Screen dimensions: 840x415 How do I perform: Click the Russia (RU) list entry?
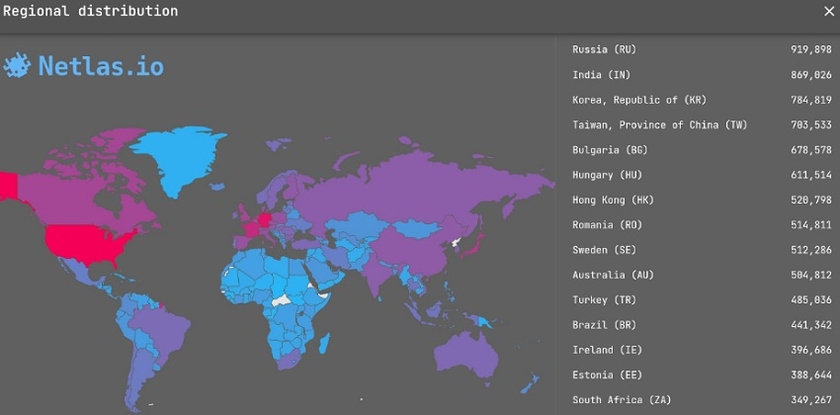604,50
